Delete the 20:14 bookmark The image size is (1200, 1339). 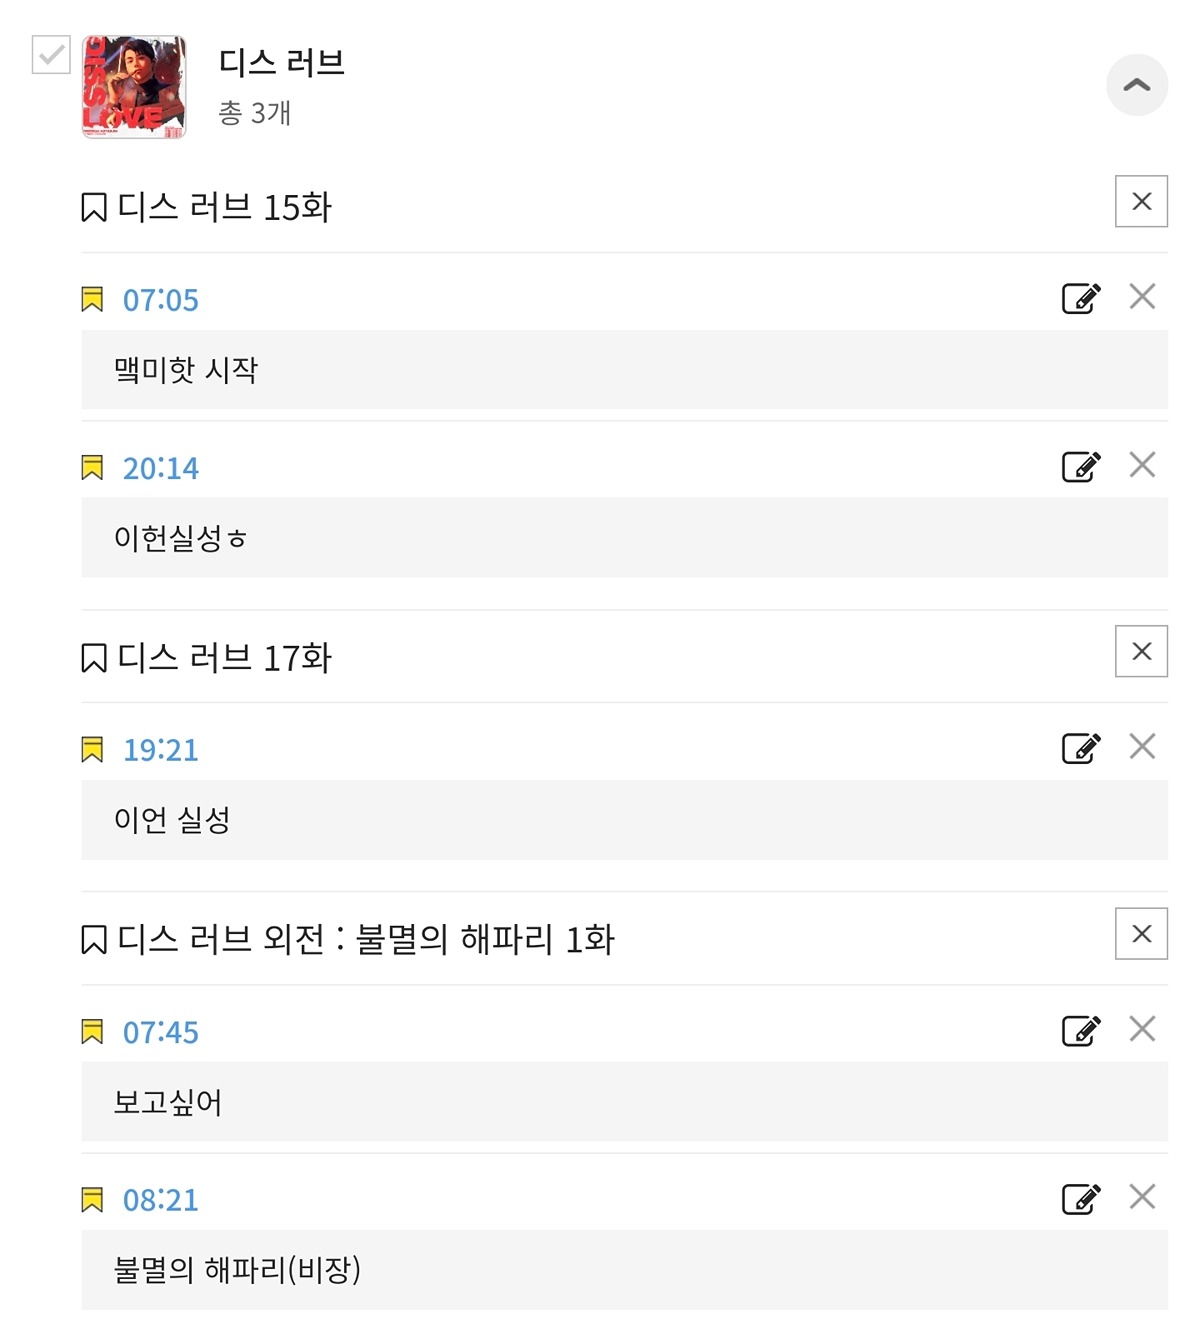pos(1142,465)
